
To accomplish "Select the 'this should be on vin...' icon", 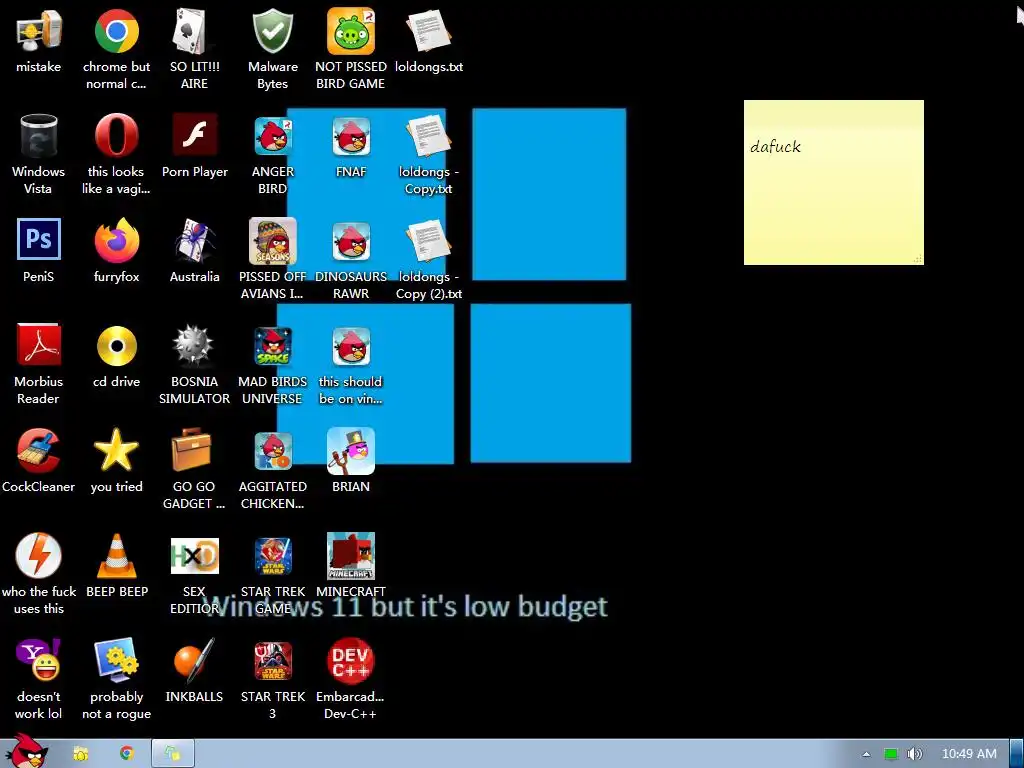I will [351, 346].
